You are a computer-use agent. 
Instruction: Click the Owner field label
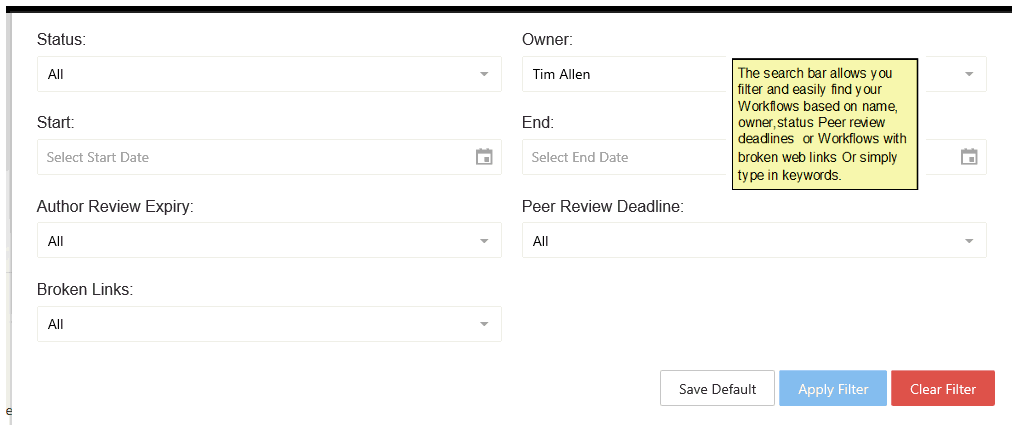click(547, 40)
